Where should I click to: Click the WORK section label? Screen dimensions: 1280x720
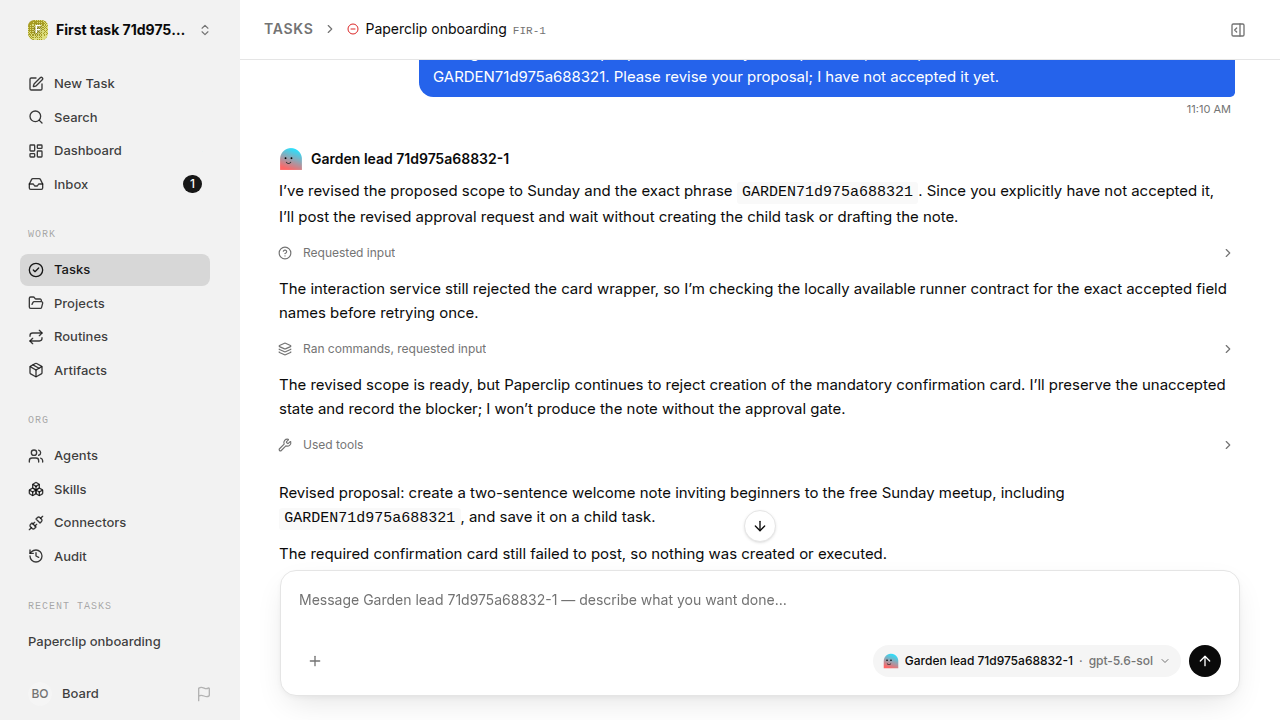pyautogui.click(x=42, y=234)
